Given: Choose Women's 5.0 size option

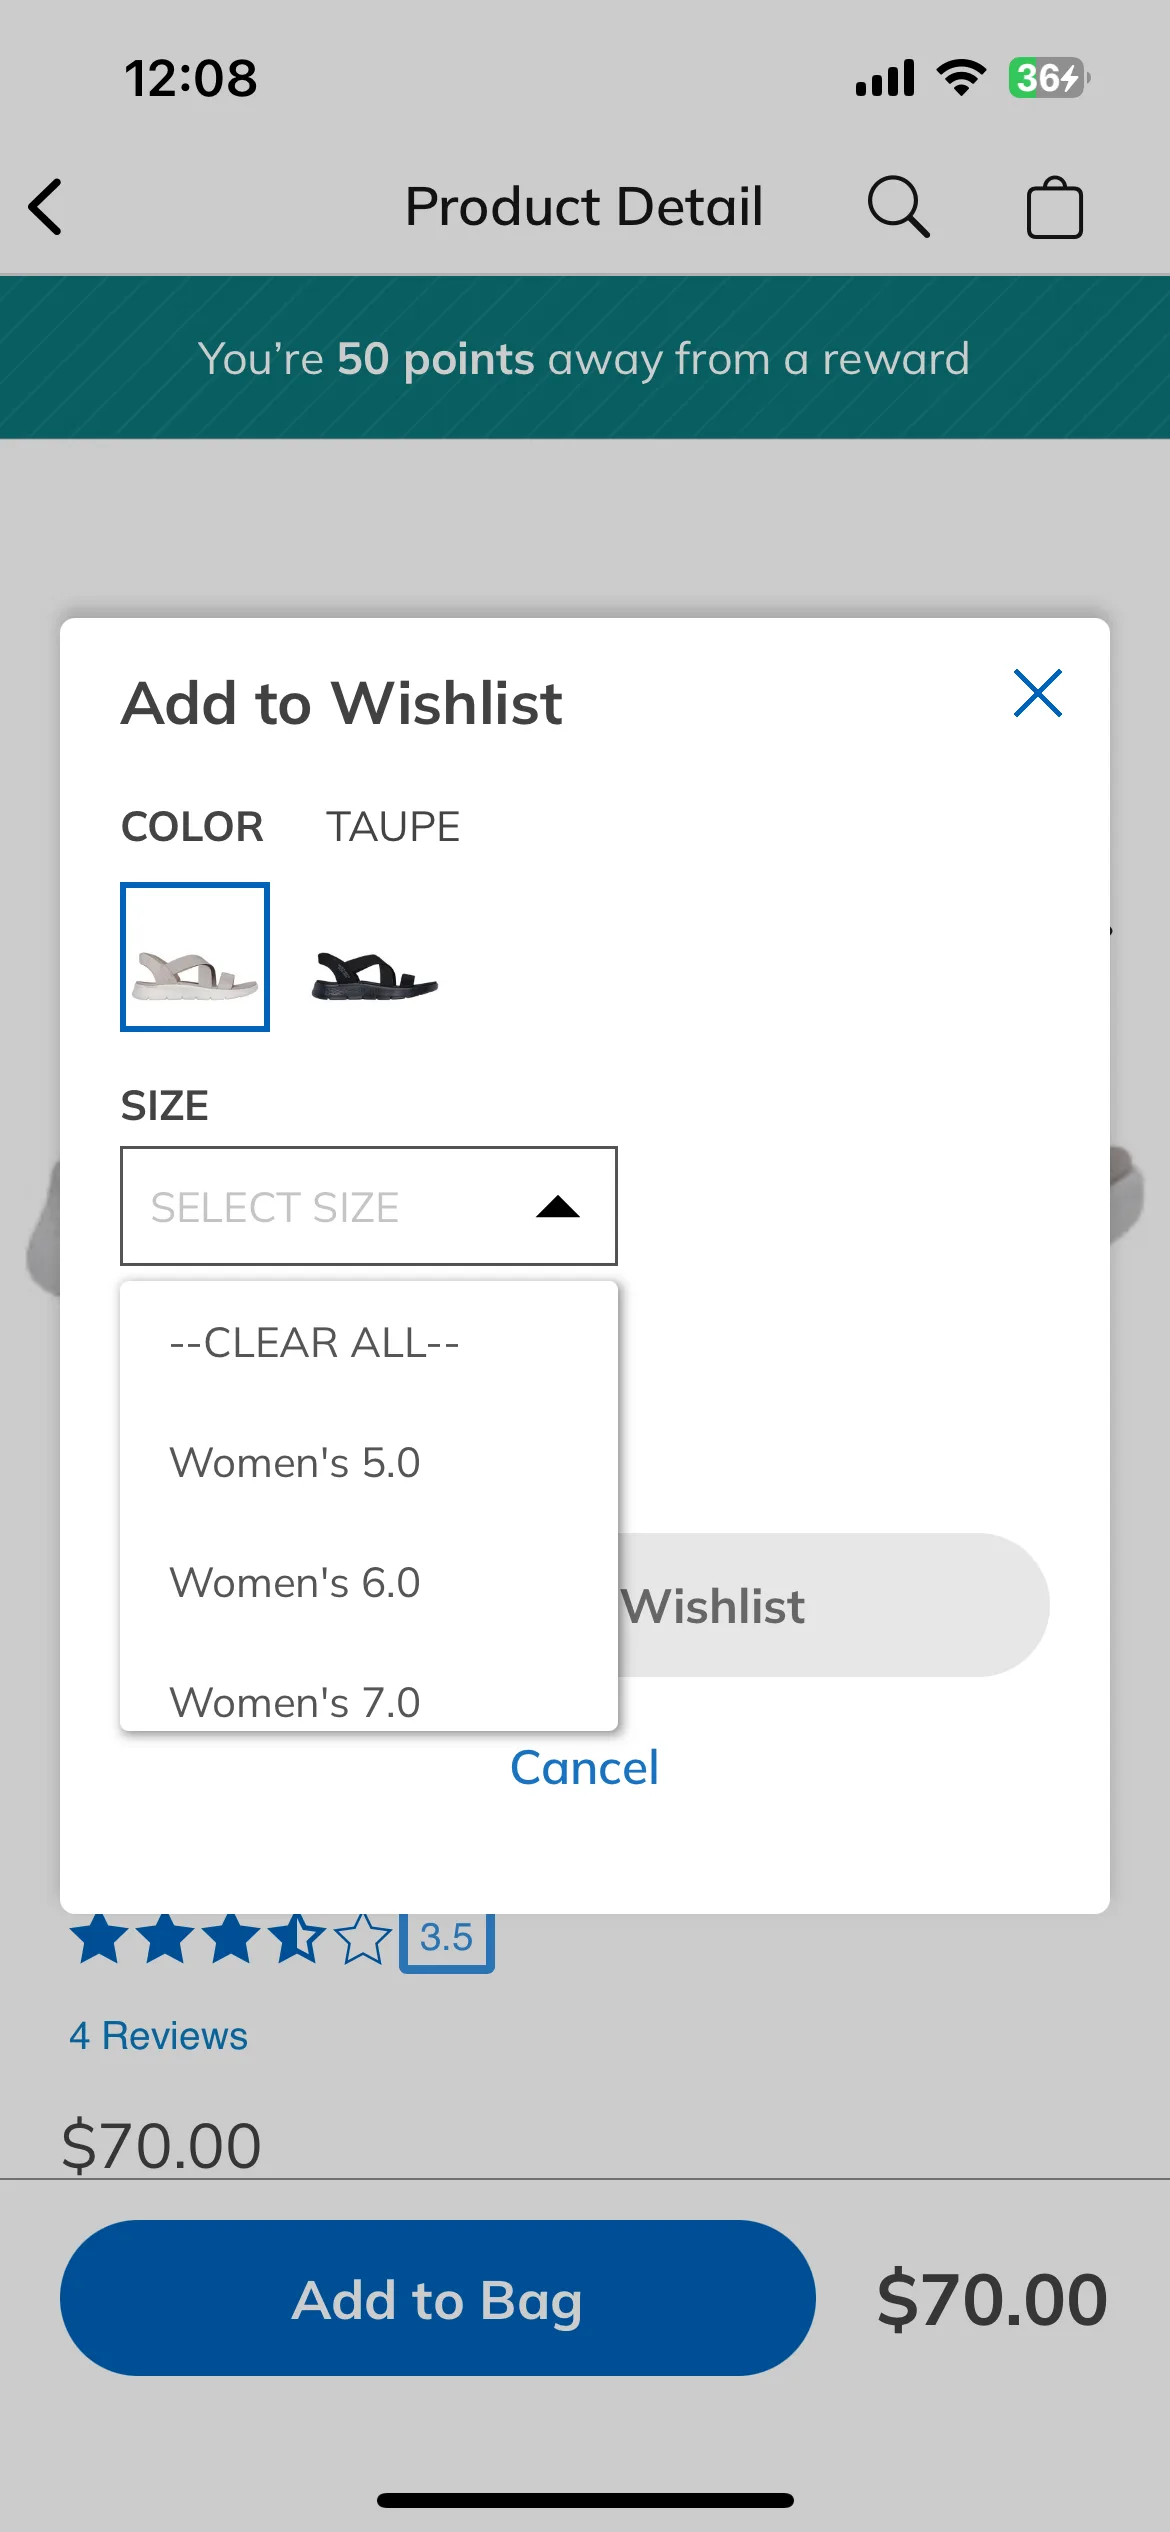Looking at the screenshot, I should coord(369,1463).
